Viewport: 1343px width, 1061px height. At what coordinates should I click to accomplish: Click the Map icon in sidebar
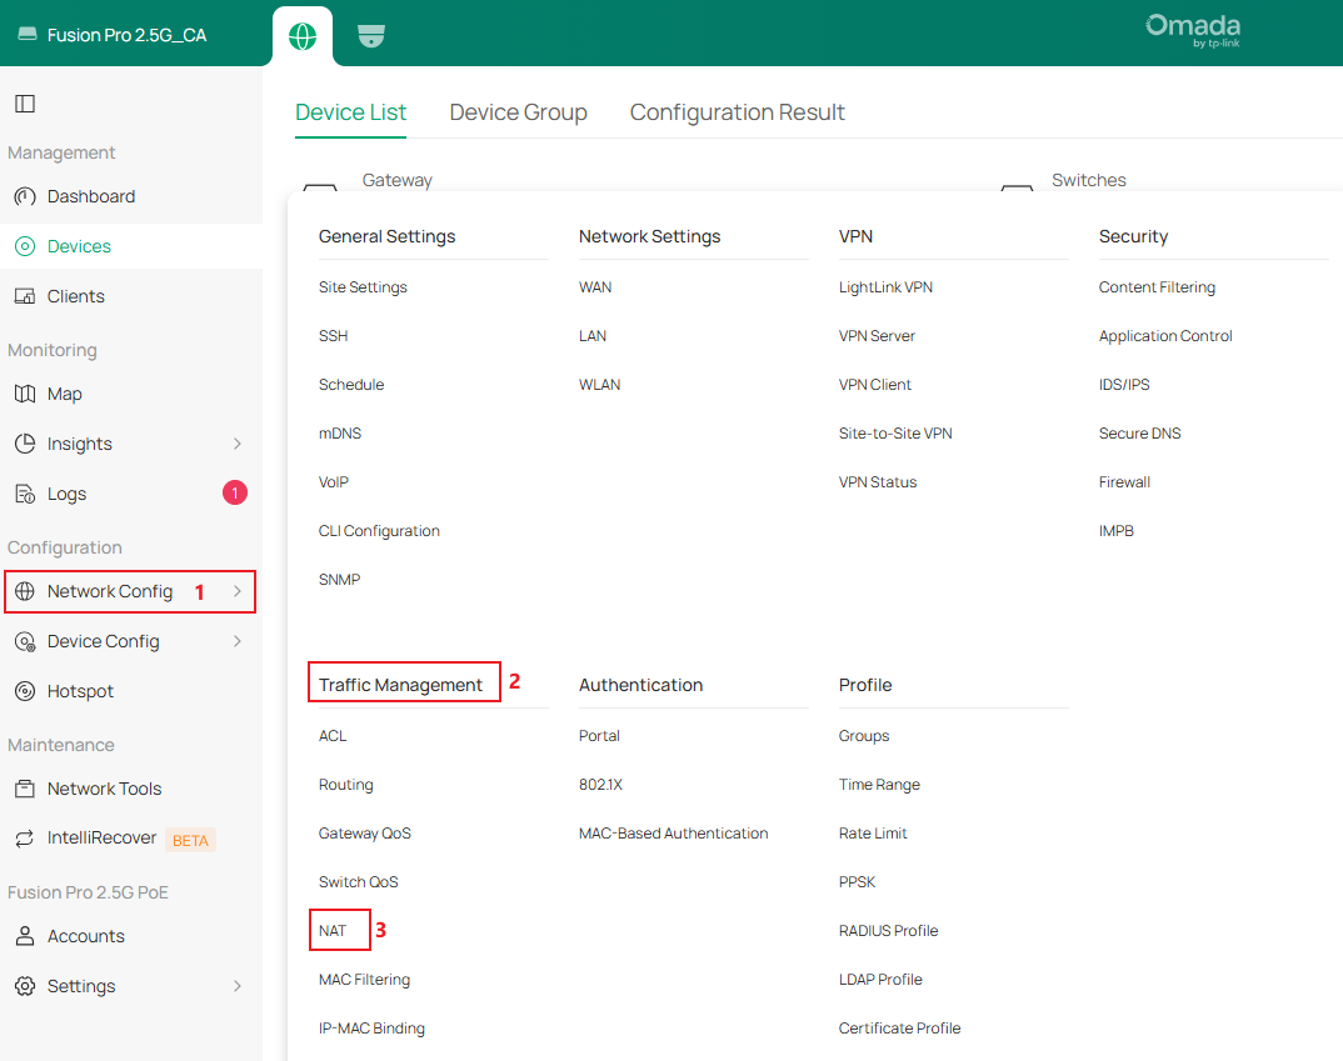[x=25, y=394]
